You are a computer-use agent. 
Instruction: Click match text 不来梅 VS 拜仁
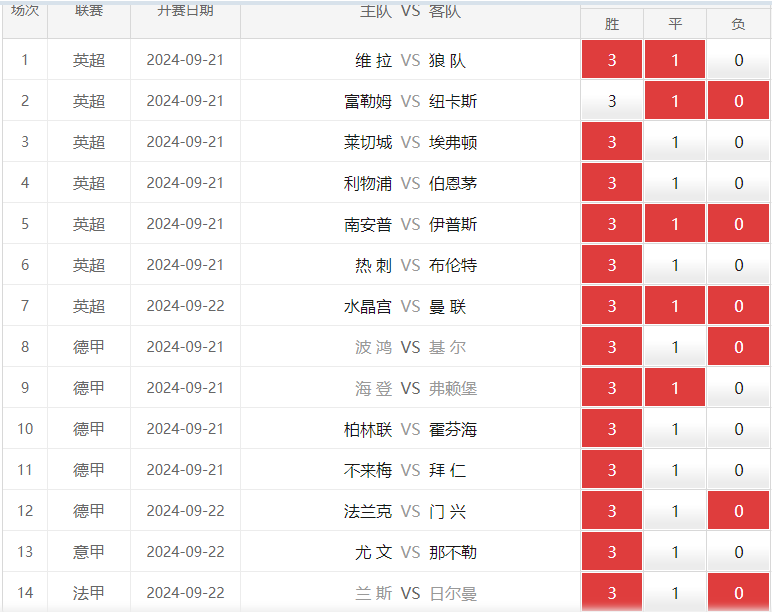pos(405,471)
